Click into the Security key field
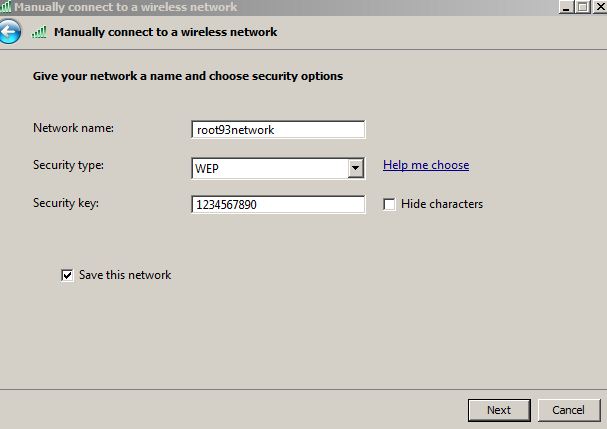Viewport: 607px width, 429px height. 277,205
